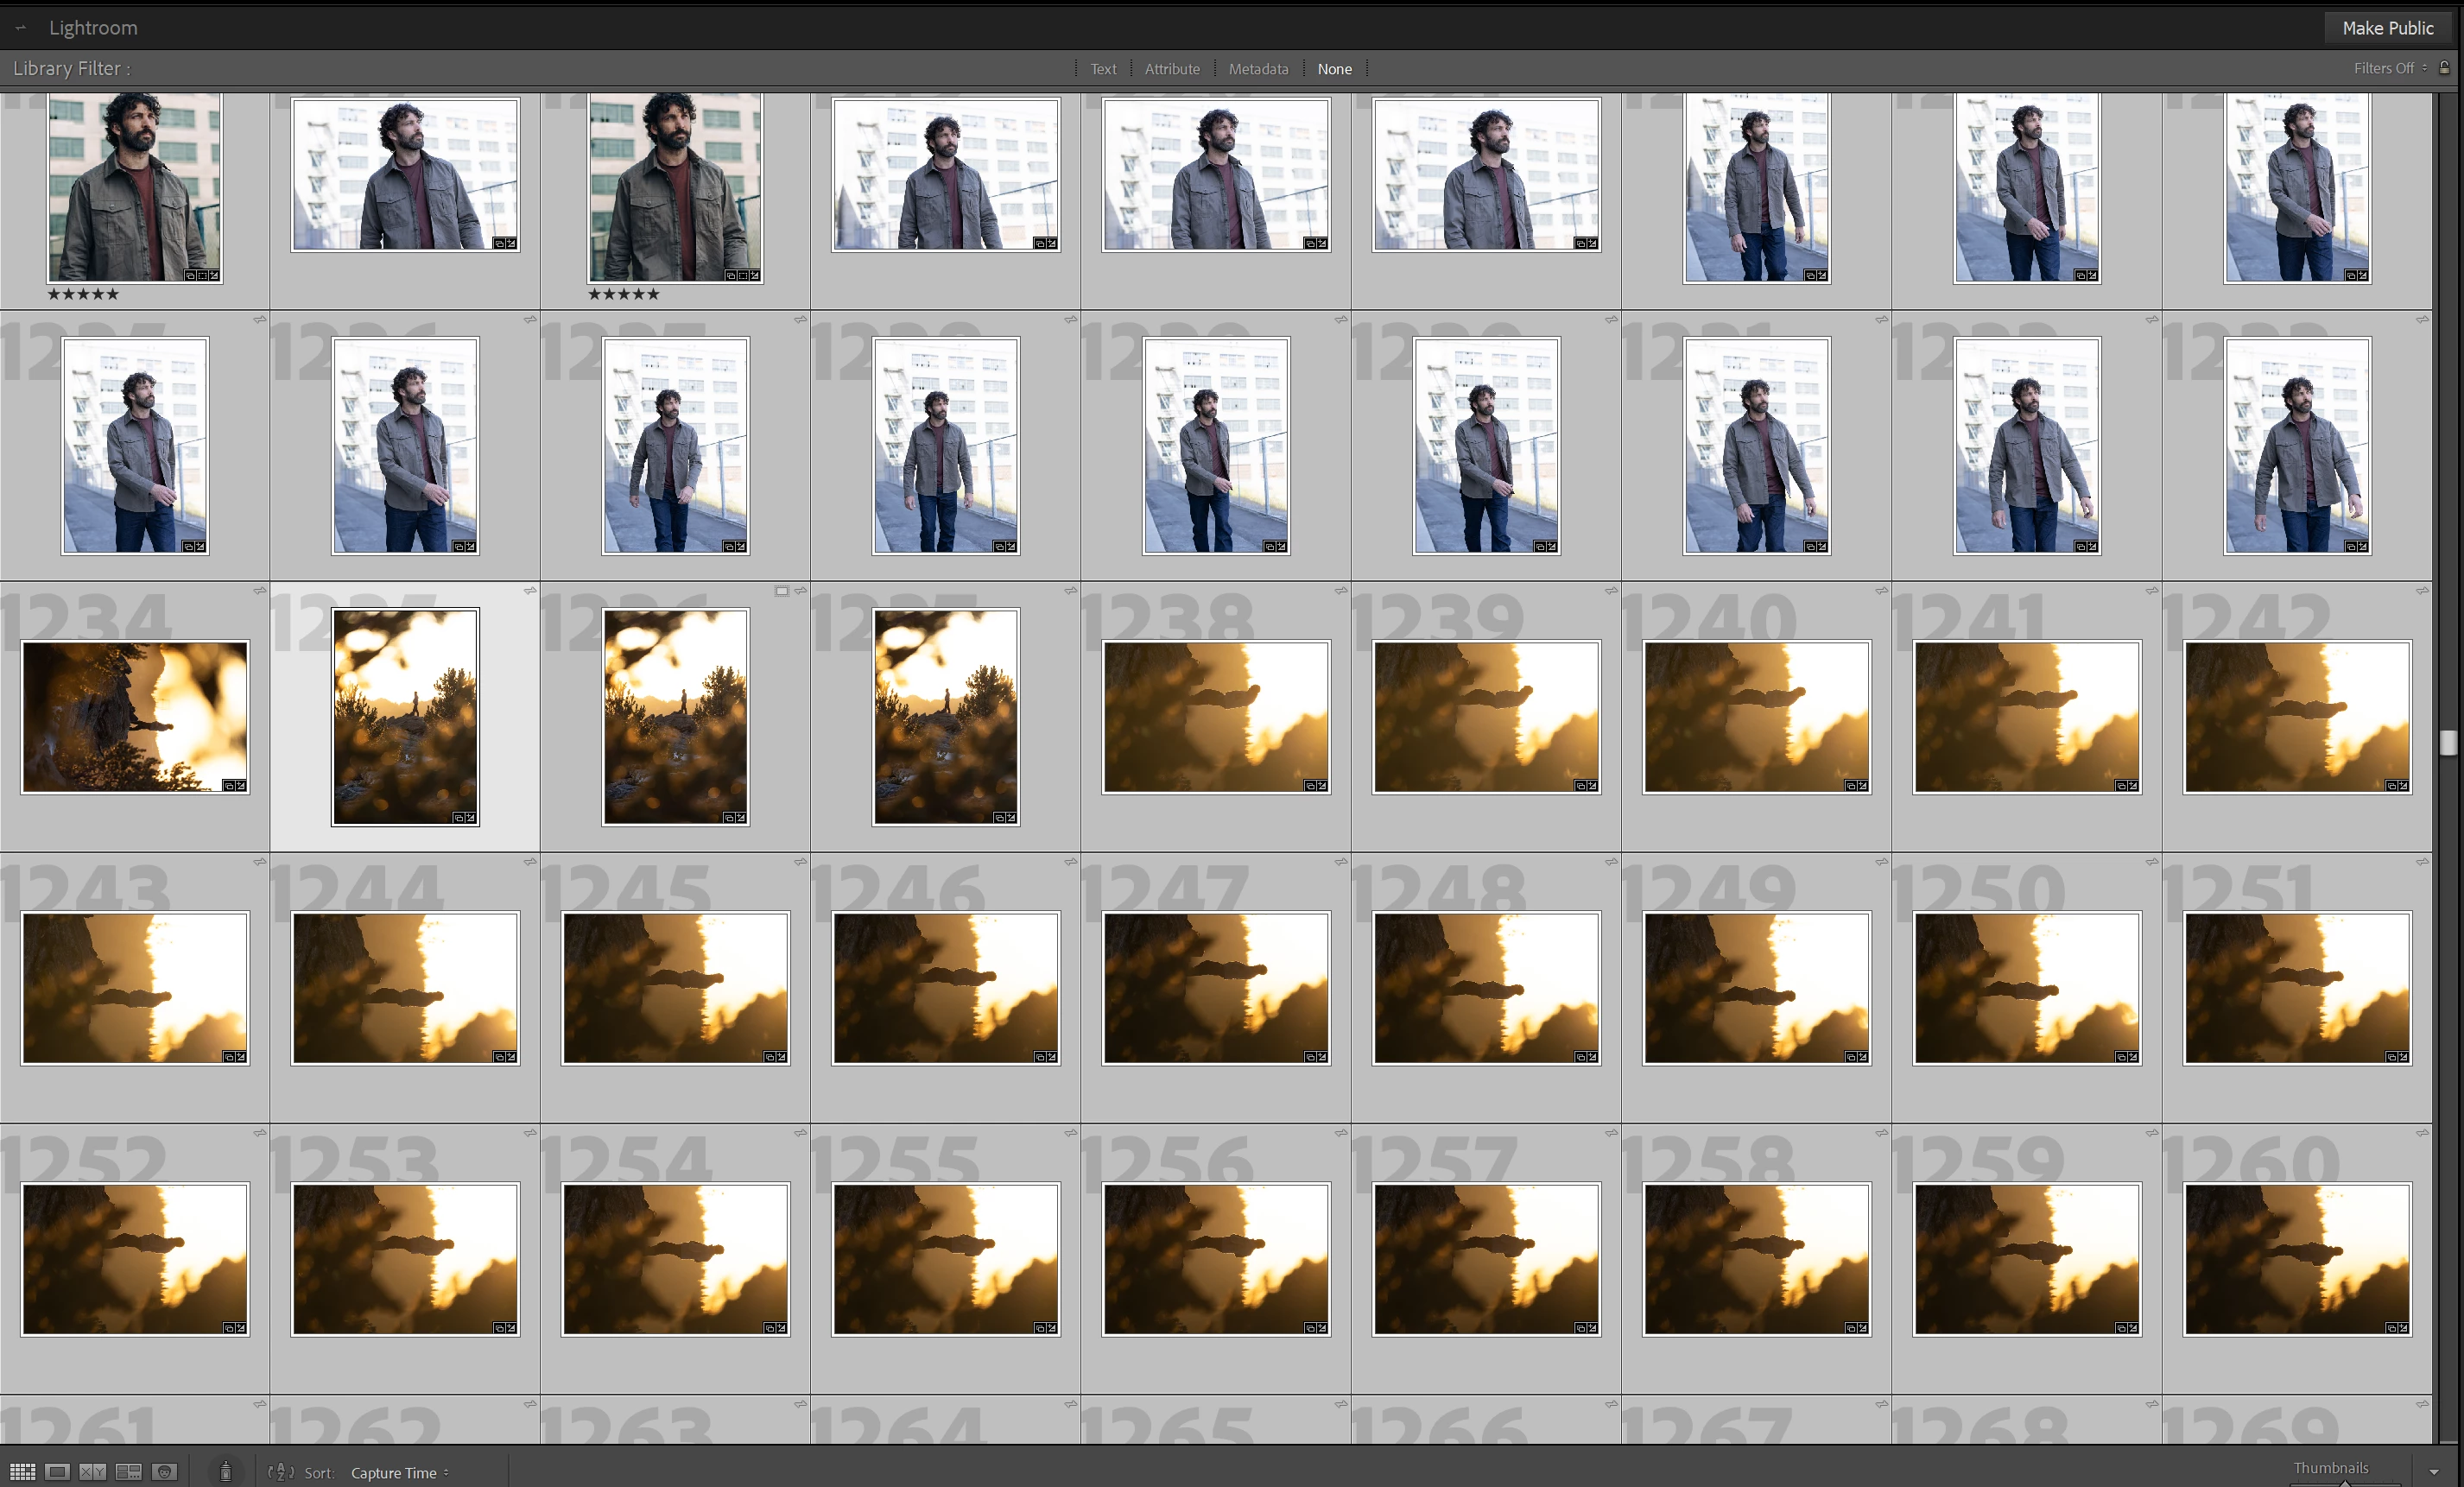
Task: Click rotate arrow on photo 1240 cell
Action: pos(1881,591)
